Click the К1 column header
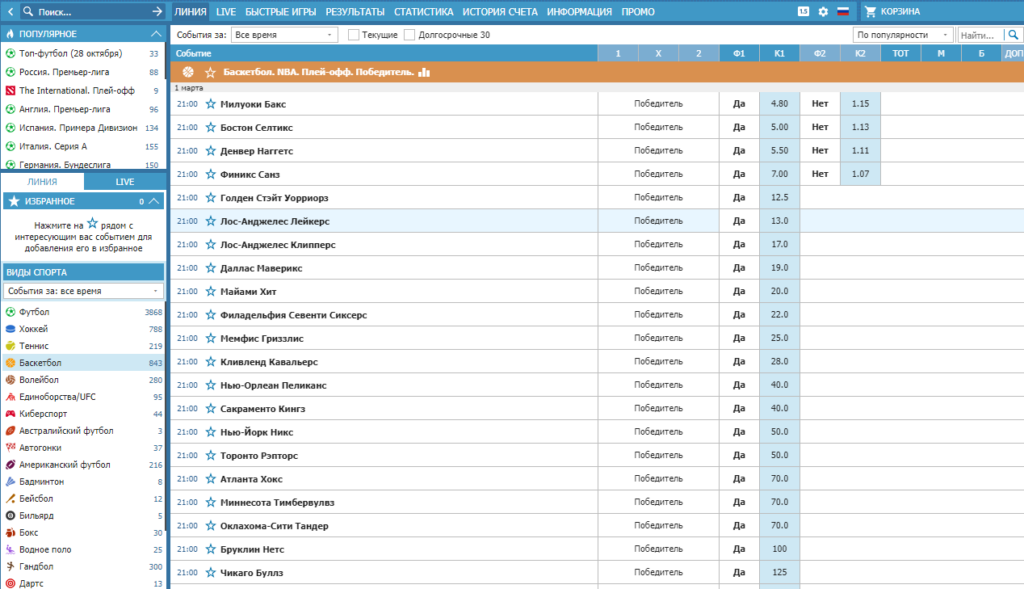The image size is (1024, 589). pyautogui.click(x=779, y=54)
